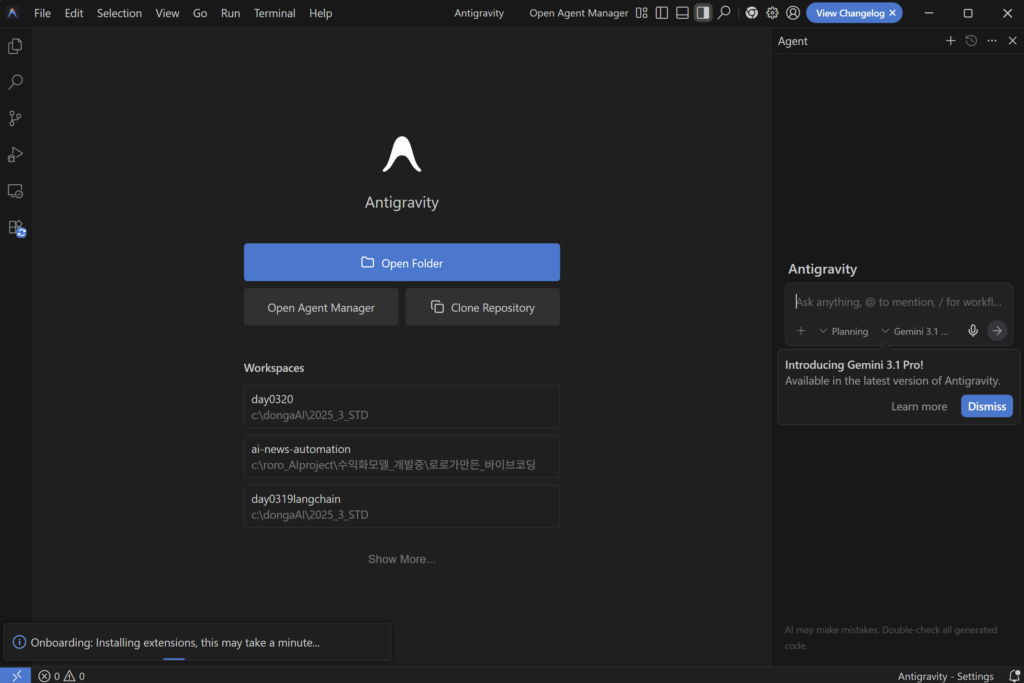Open notifications bell in status bar

pyautogui.click(x=1014, y=676)
